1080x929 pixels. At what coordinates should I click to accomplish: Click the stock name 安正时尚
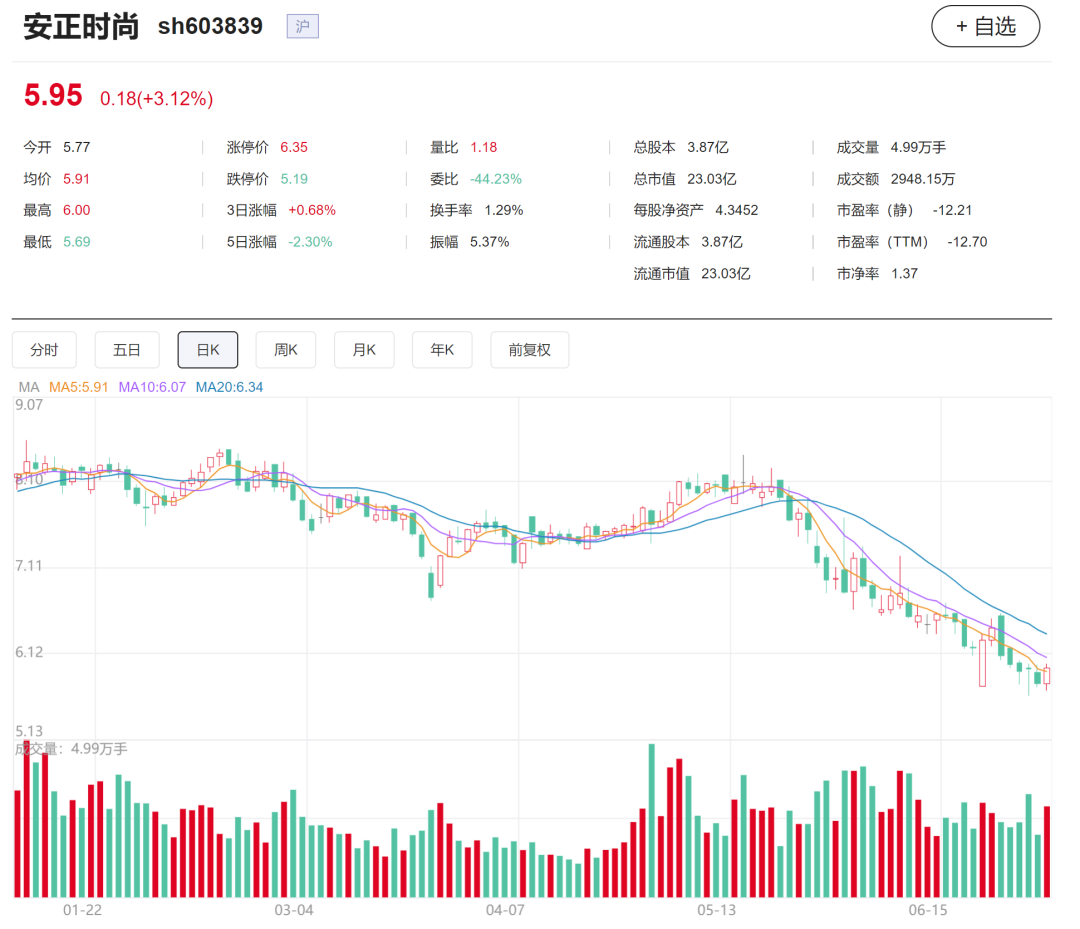pyautogui.click(x=81, y=27)
